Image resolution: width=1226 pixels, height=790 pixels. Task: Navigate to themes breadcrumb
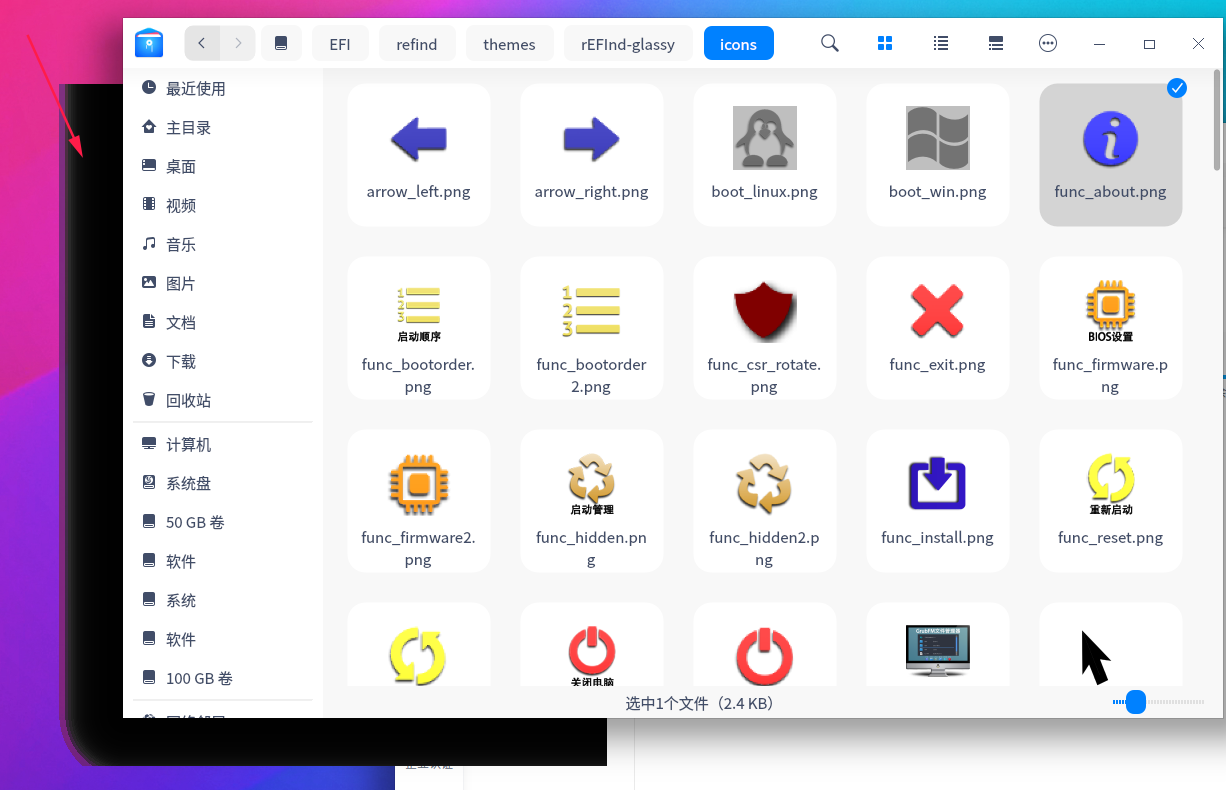pos(509,43)
